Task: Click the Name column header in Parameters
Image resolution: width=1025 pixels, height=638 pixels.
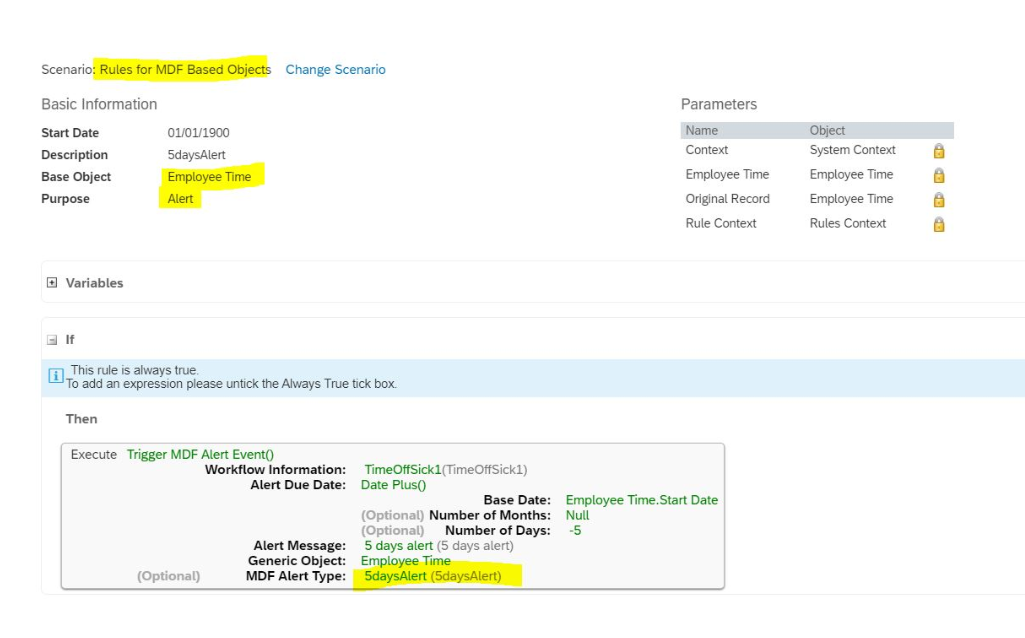Action: 701,130
